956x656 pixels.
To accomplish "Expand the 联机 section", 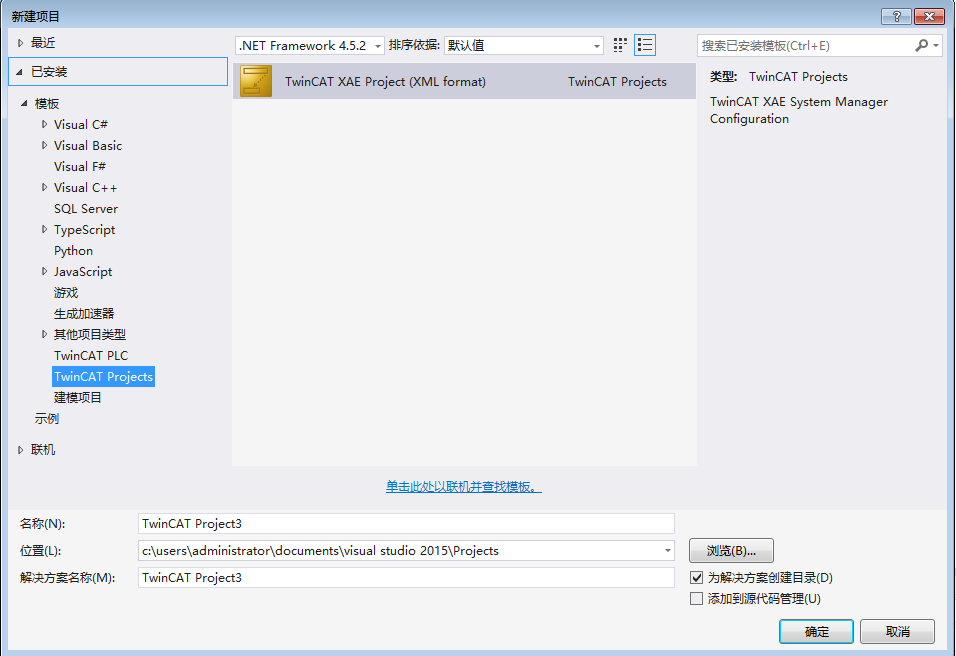I will (x=20, y=450).
